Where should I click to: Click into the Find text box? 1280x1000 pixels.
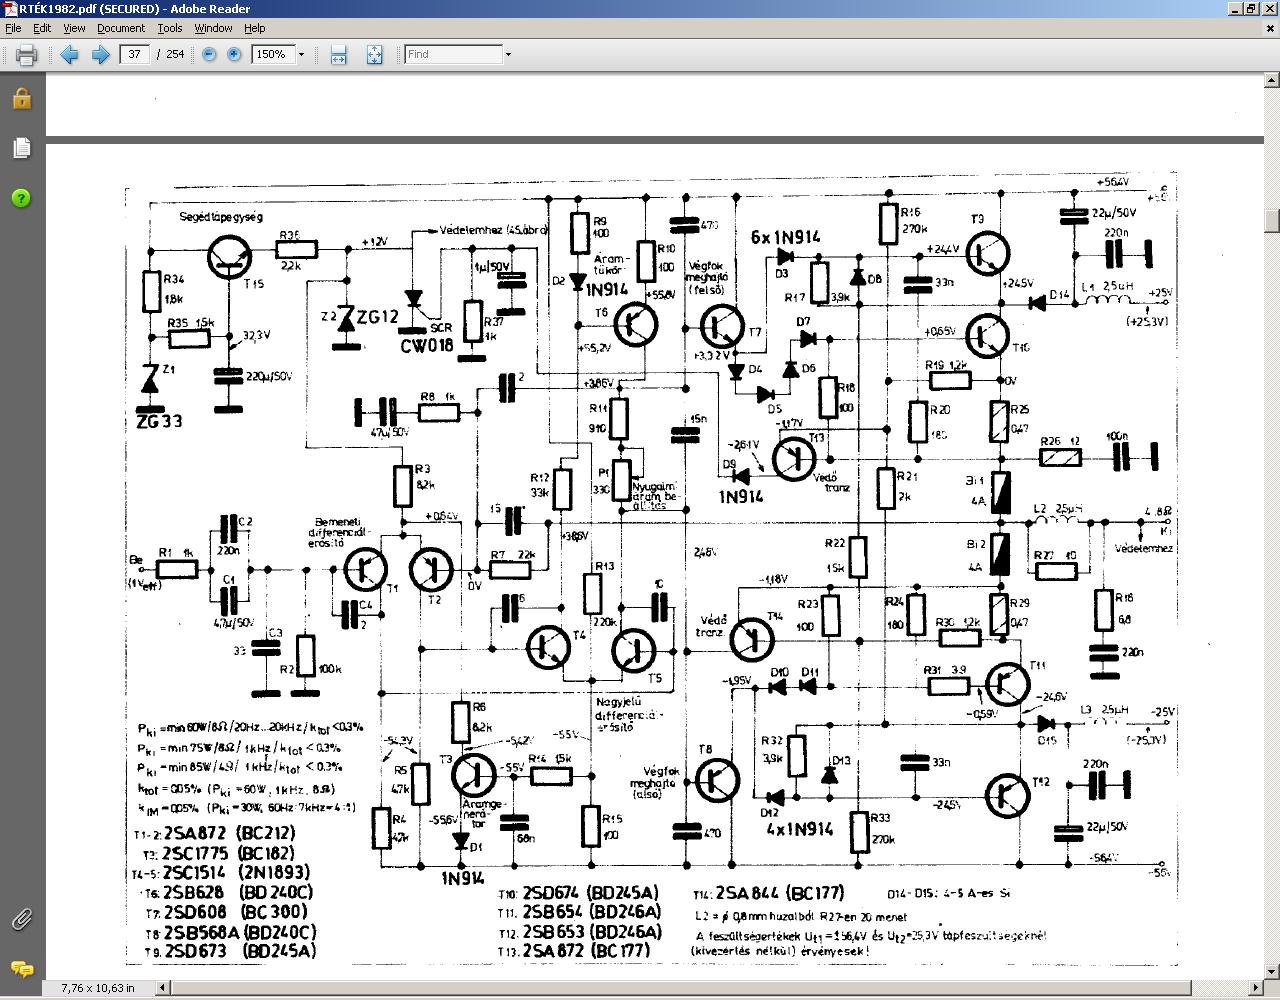[x=453, y=54]
